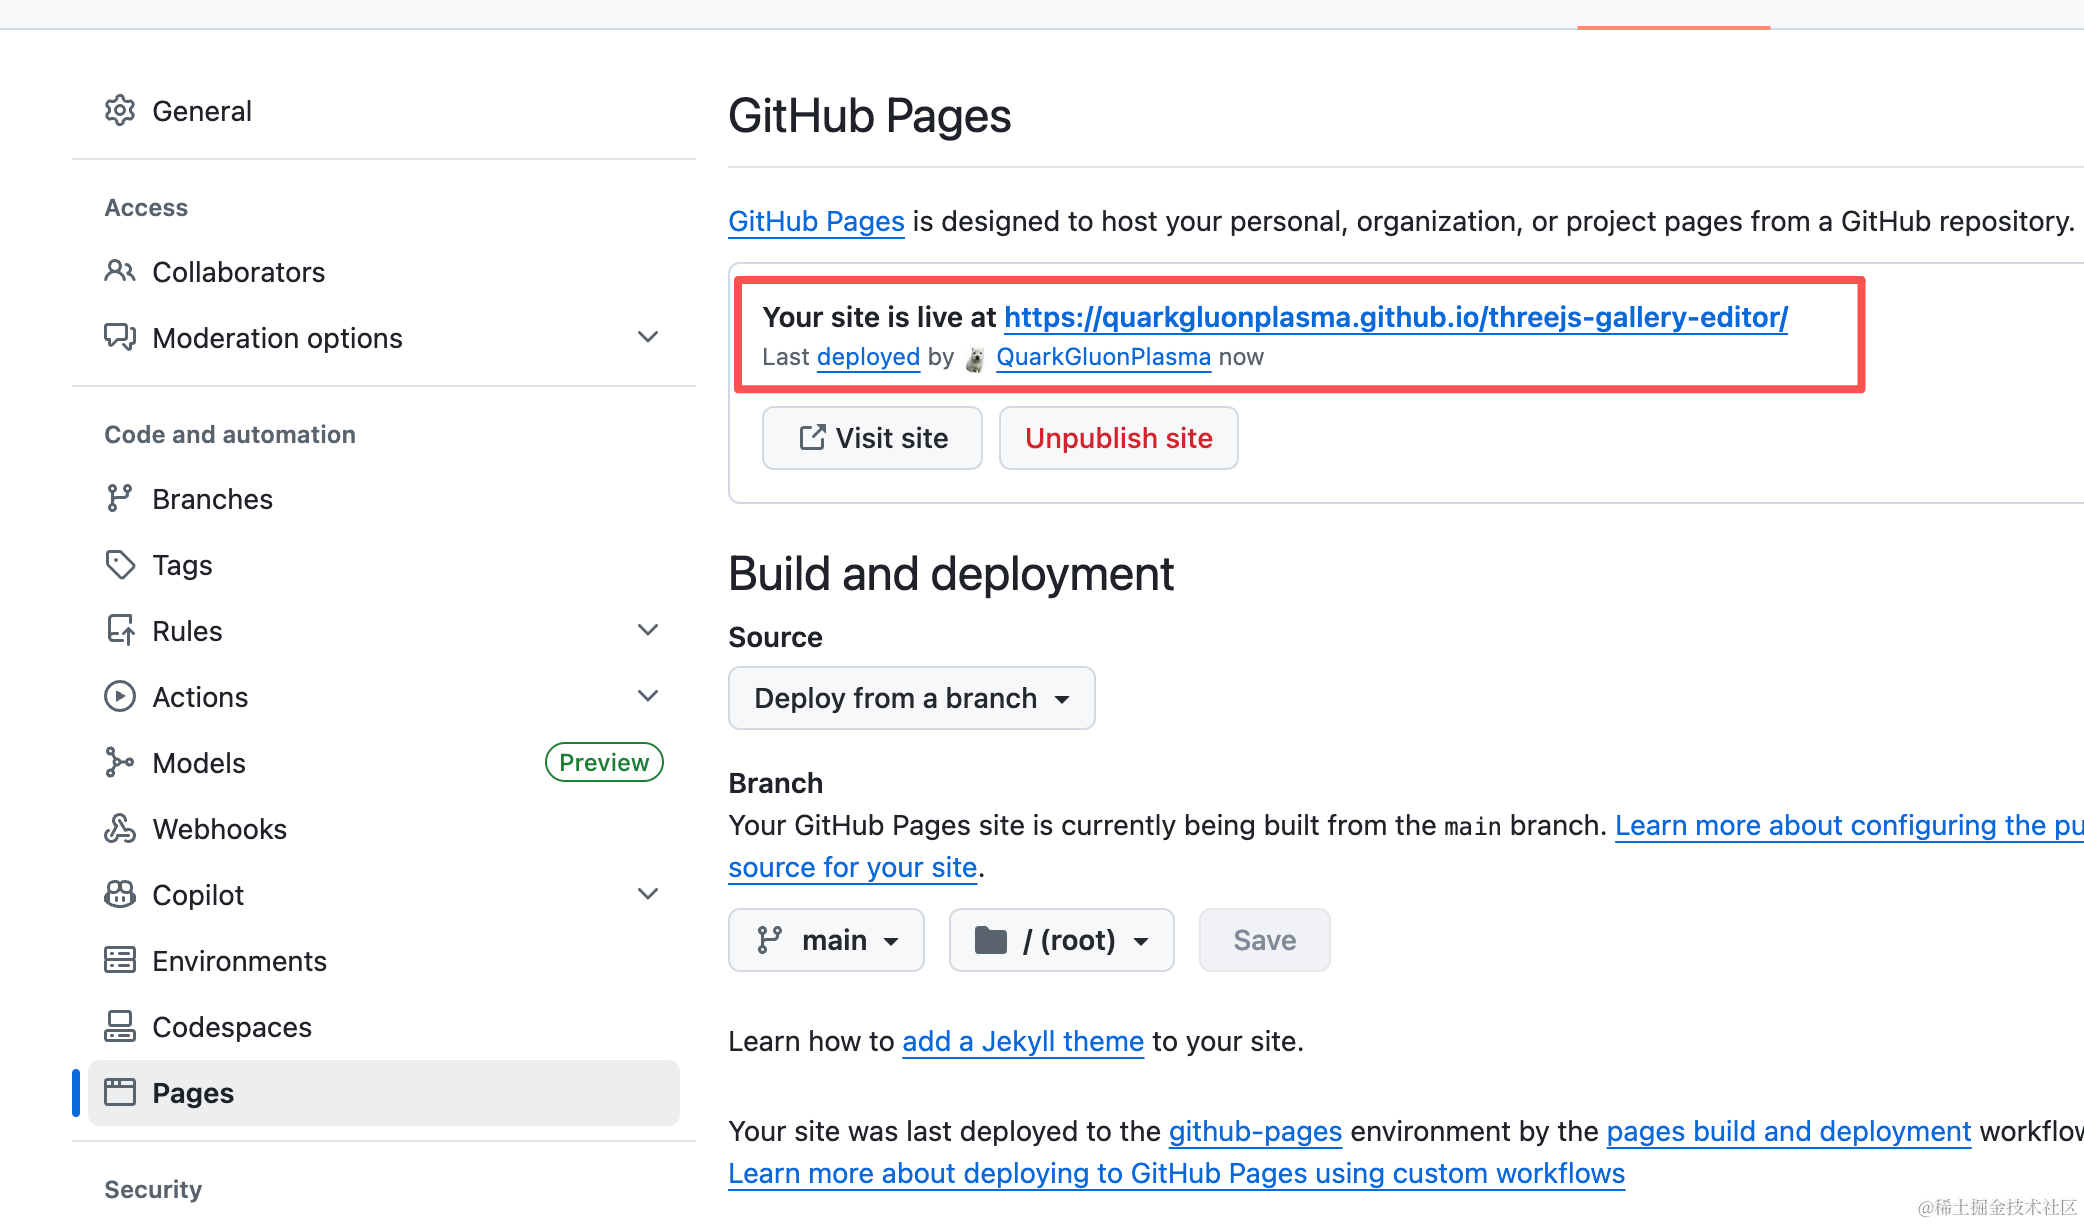This screenshot has width=2084, height=1224.
Task: Click the Environments server icon
Action: 120,960
